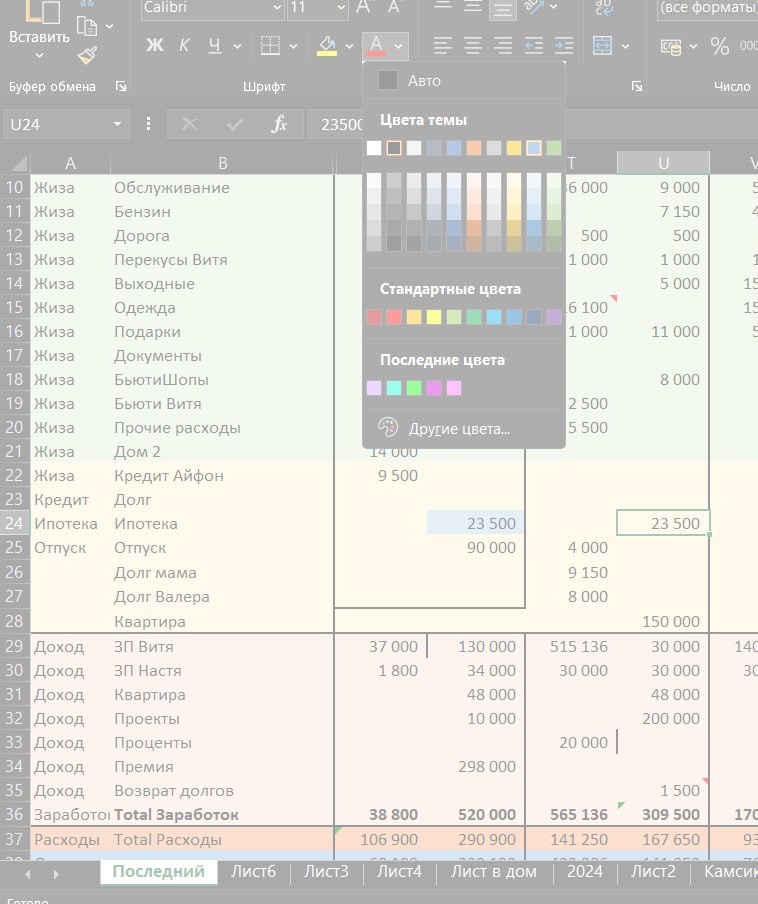Expand underline style arrow
Viewport: 758px width, 904px height.
coord(237,46)
